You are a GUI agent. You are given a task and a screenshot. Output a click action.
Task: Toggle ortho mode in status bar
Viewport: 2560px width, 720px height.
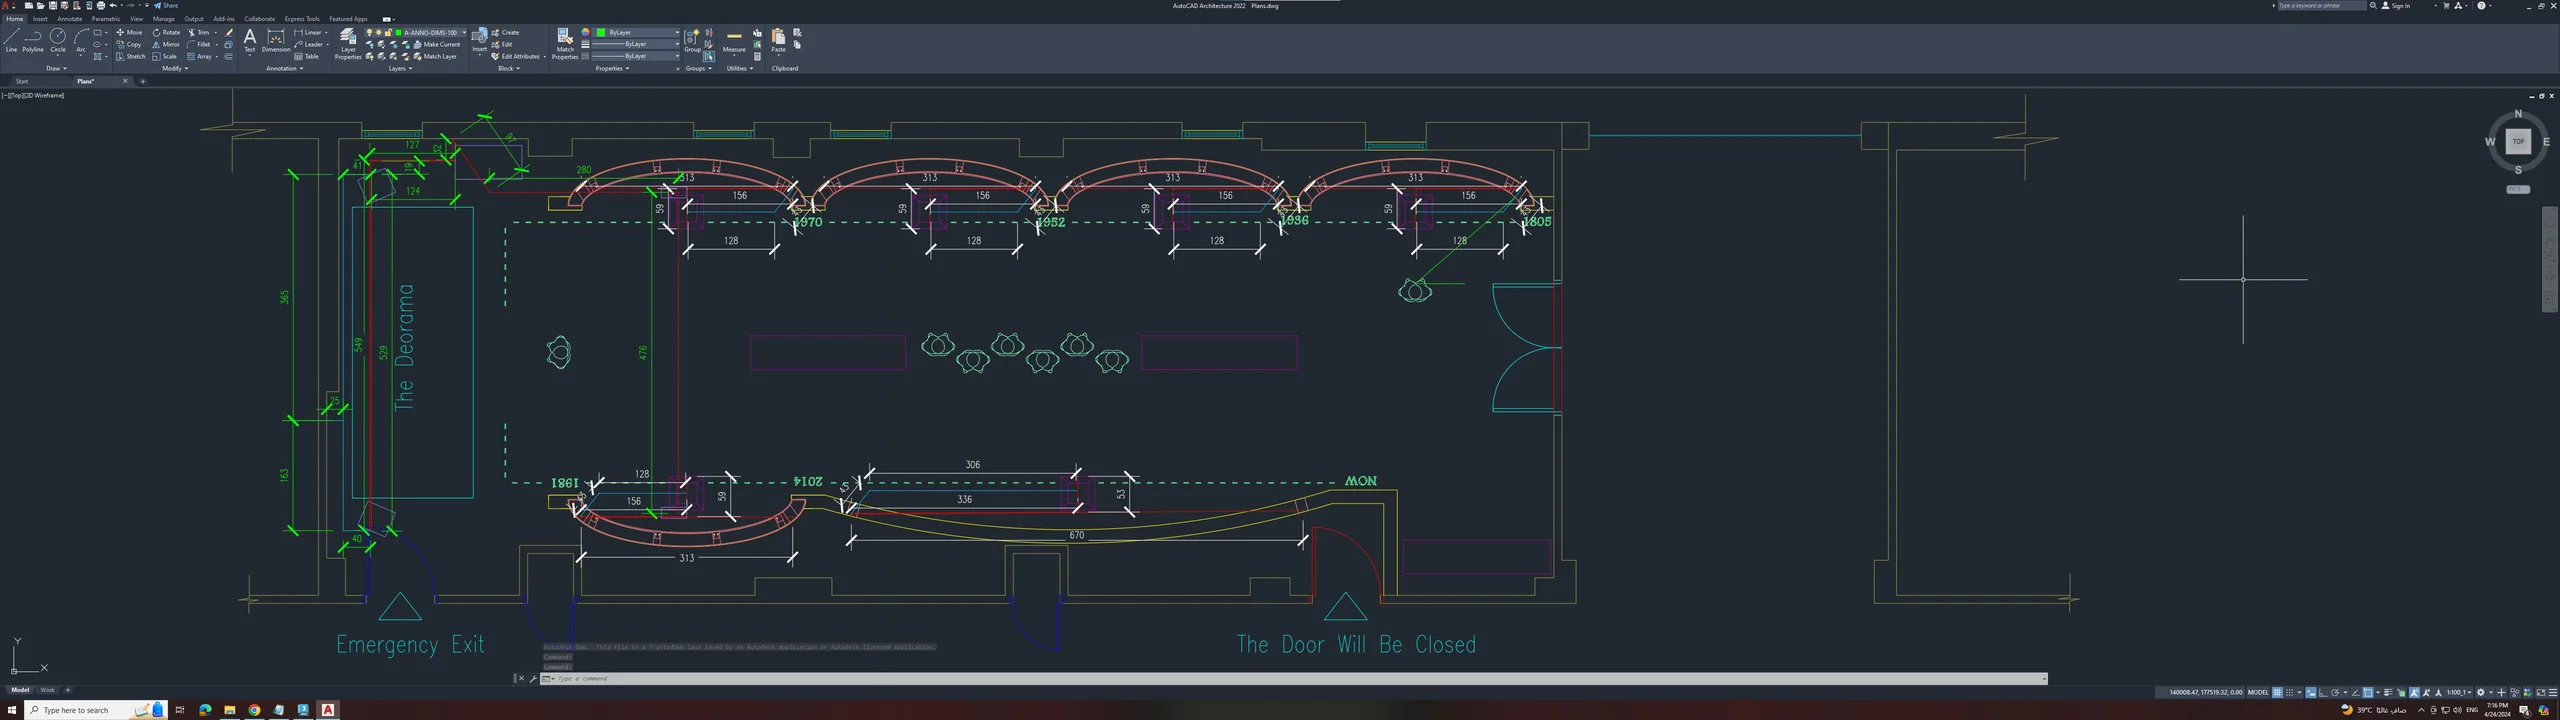[x=2323, y=692]
